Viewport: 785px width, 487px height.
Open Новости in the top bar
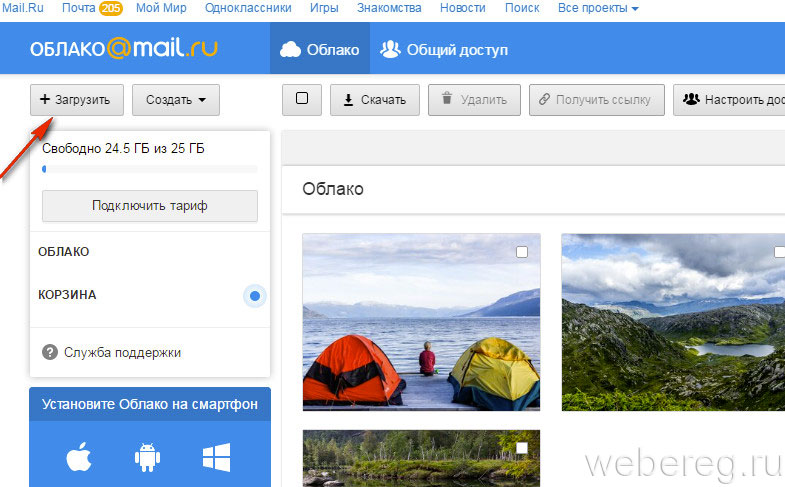pyautogui.click(x=463, y=8)
